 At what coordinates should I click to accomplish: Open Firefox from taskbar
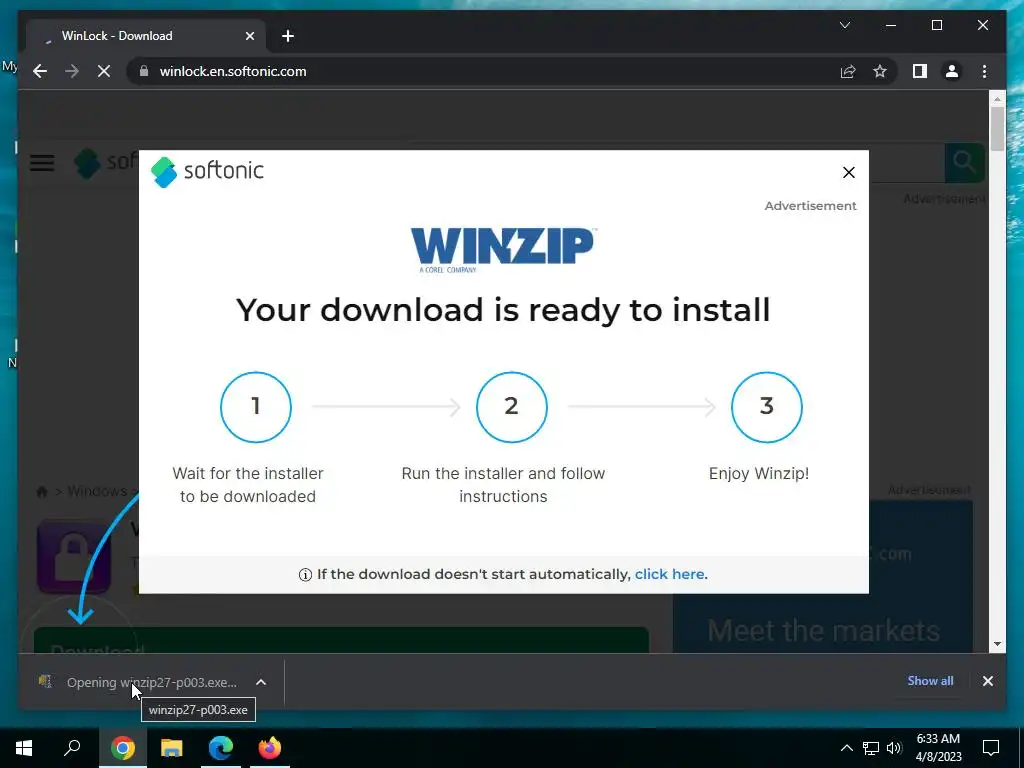tap(270, 748)
